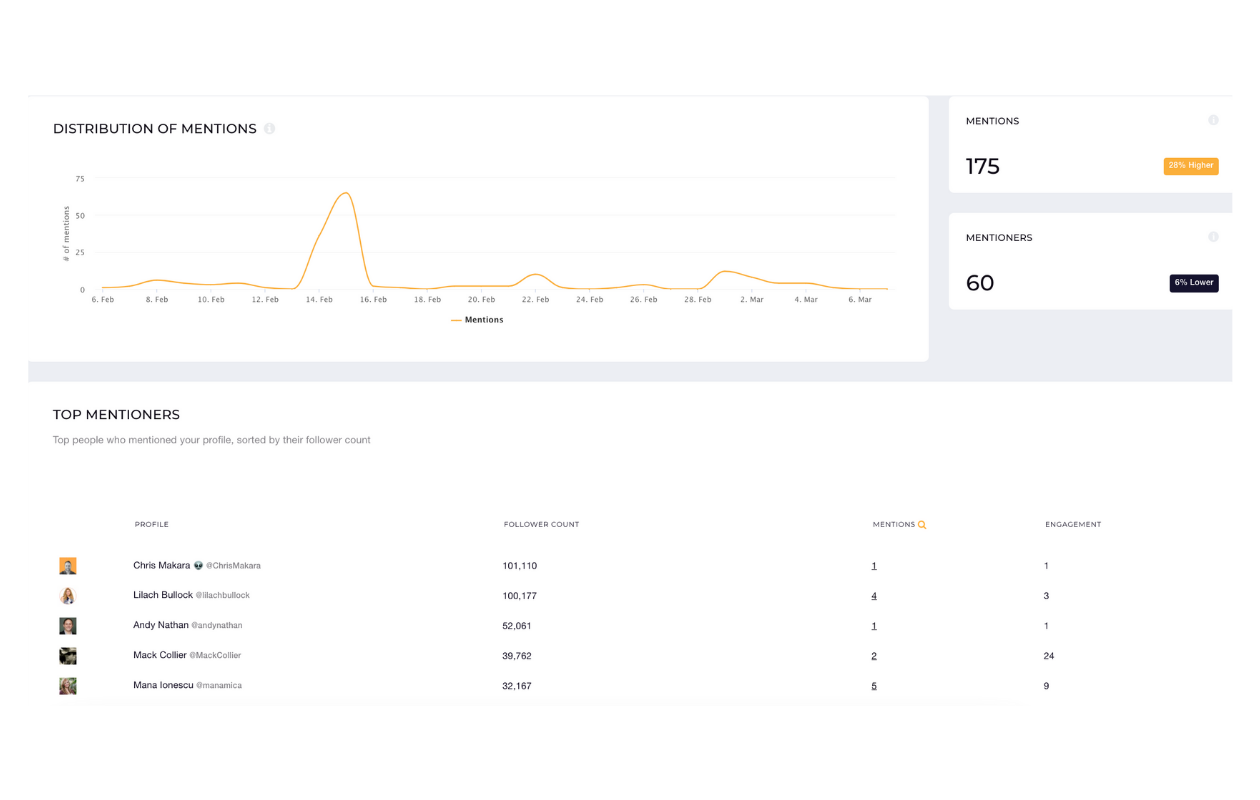Click the 14. Feb x-axis label
The width and height of the screenshot is (1260, 800).
point(319,299)
